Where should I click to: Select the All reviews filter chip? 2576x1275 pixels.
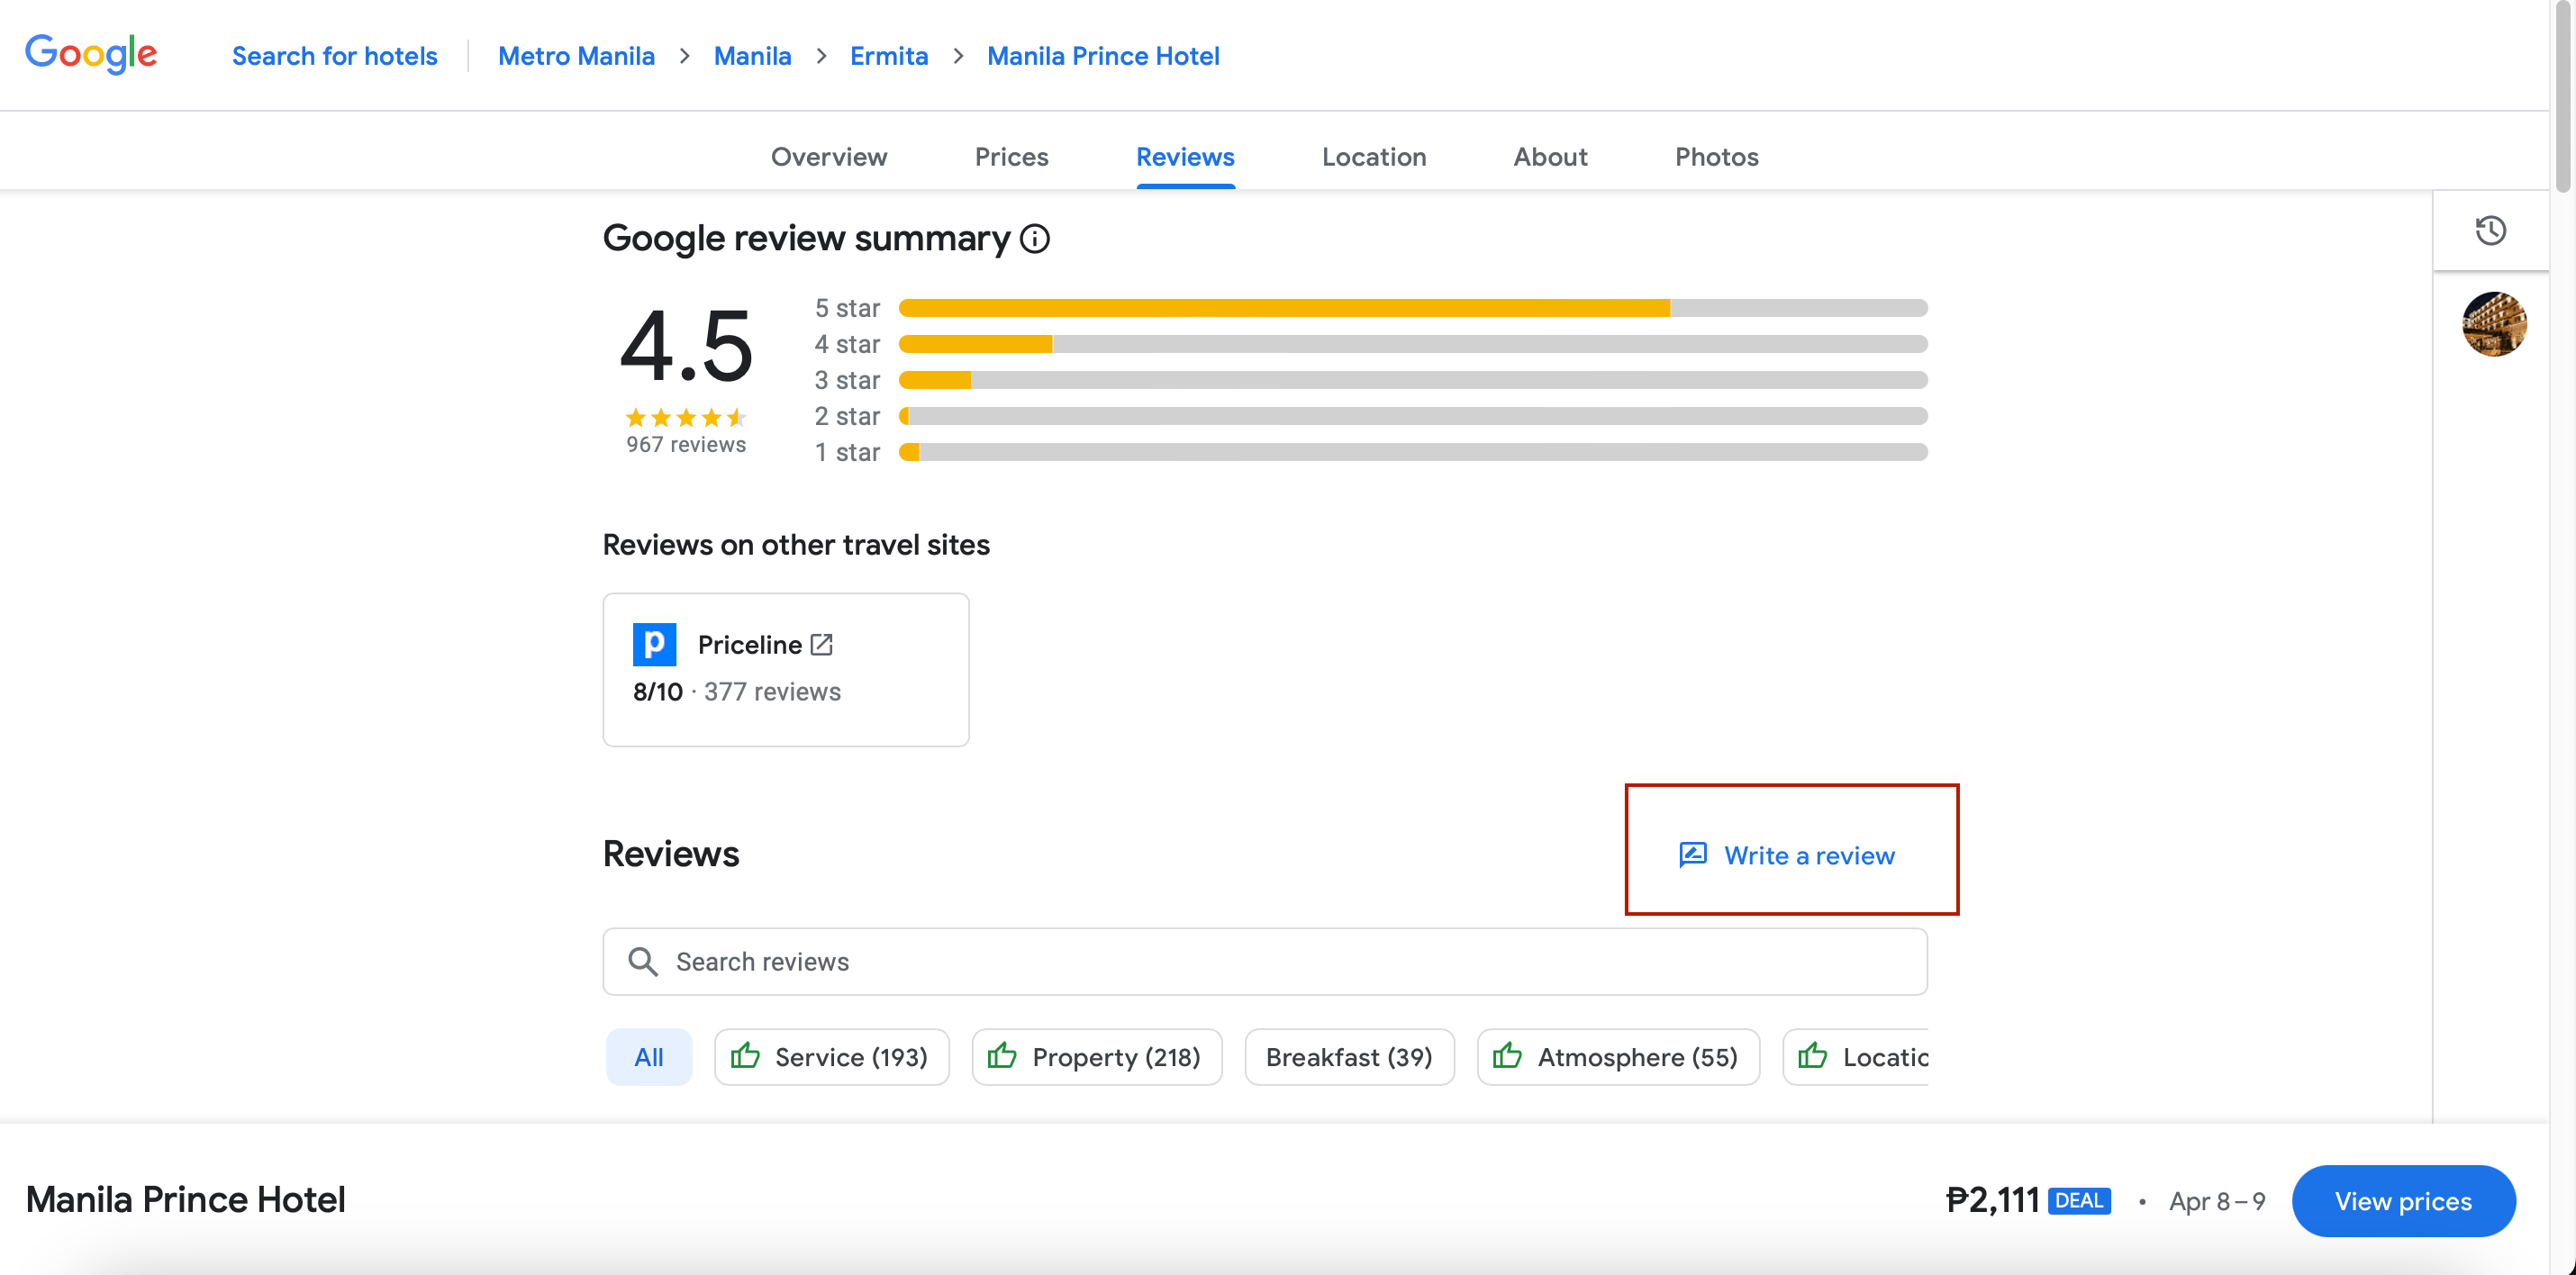tap(649, 1056)
